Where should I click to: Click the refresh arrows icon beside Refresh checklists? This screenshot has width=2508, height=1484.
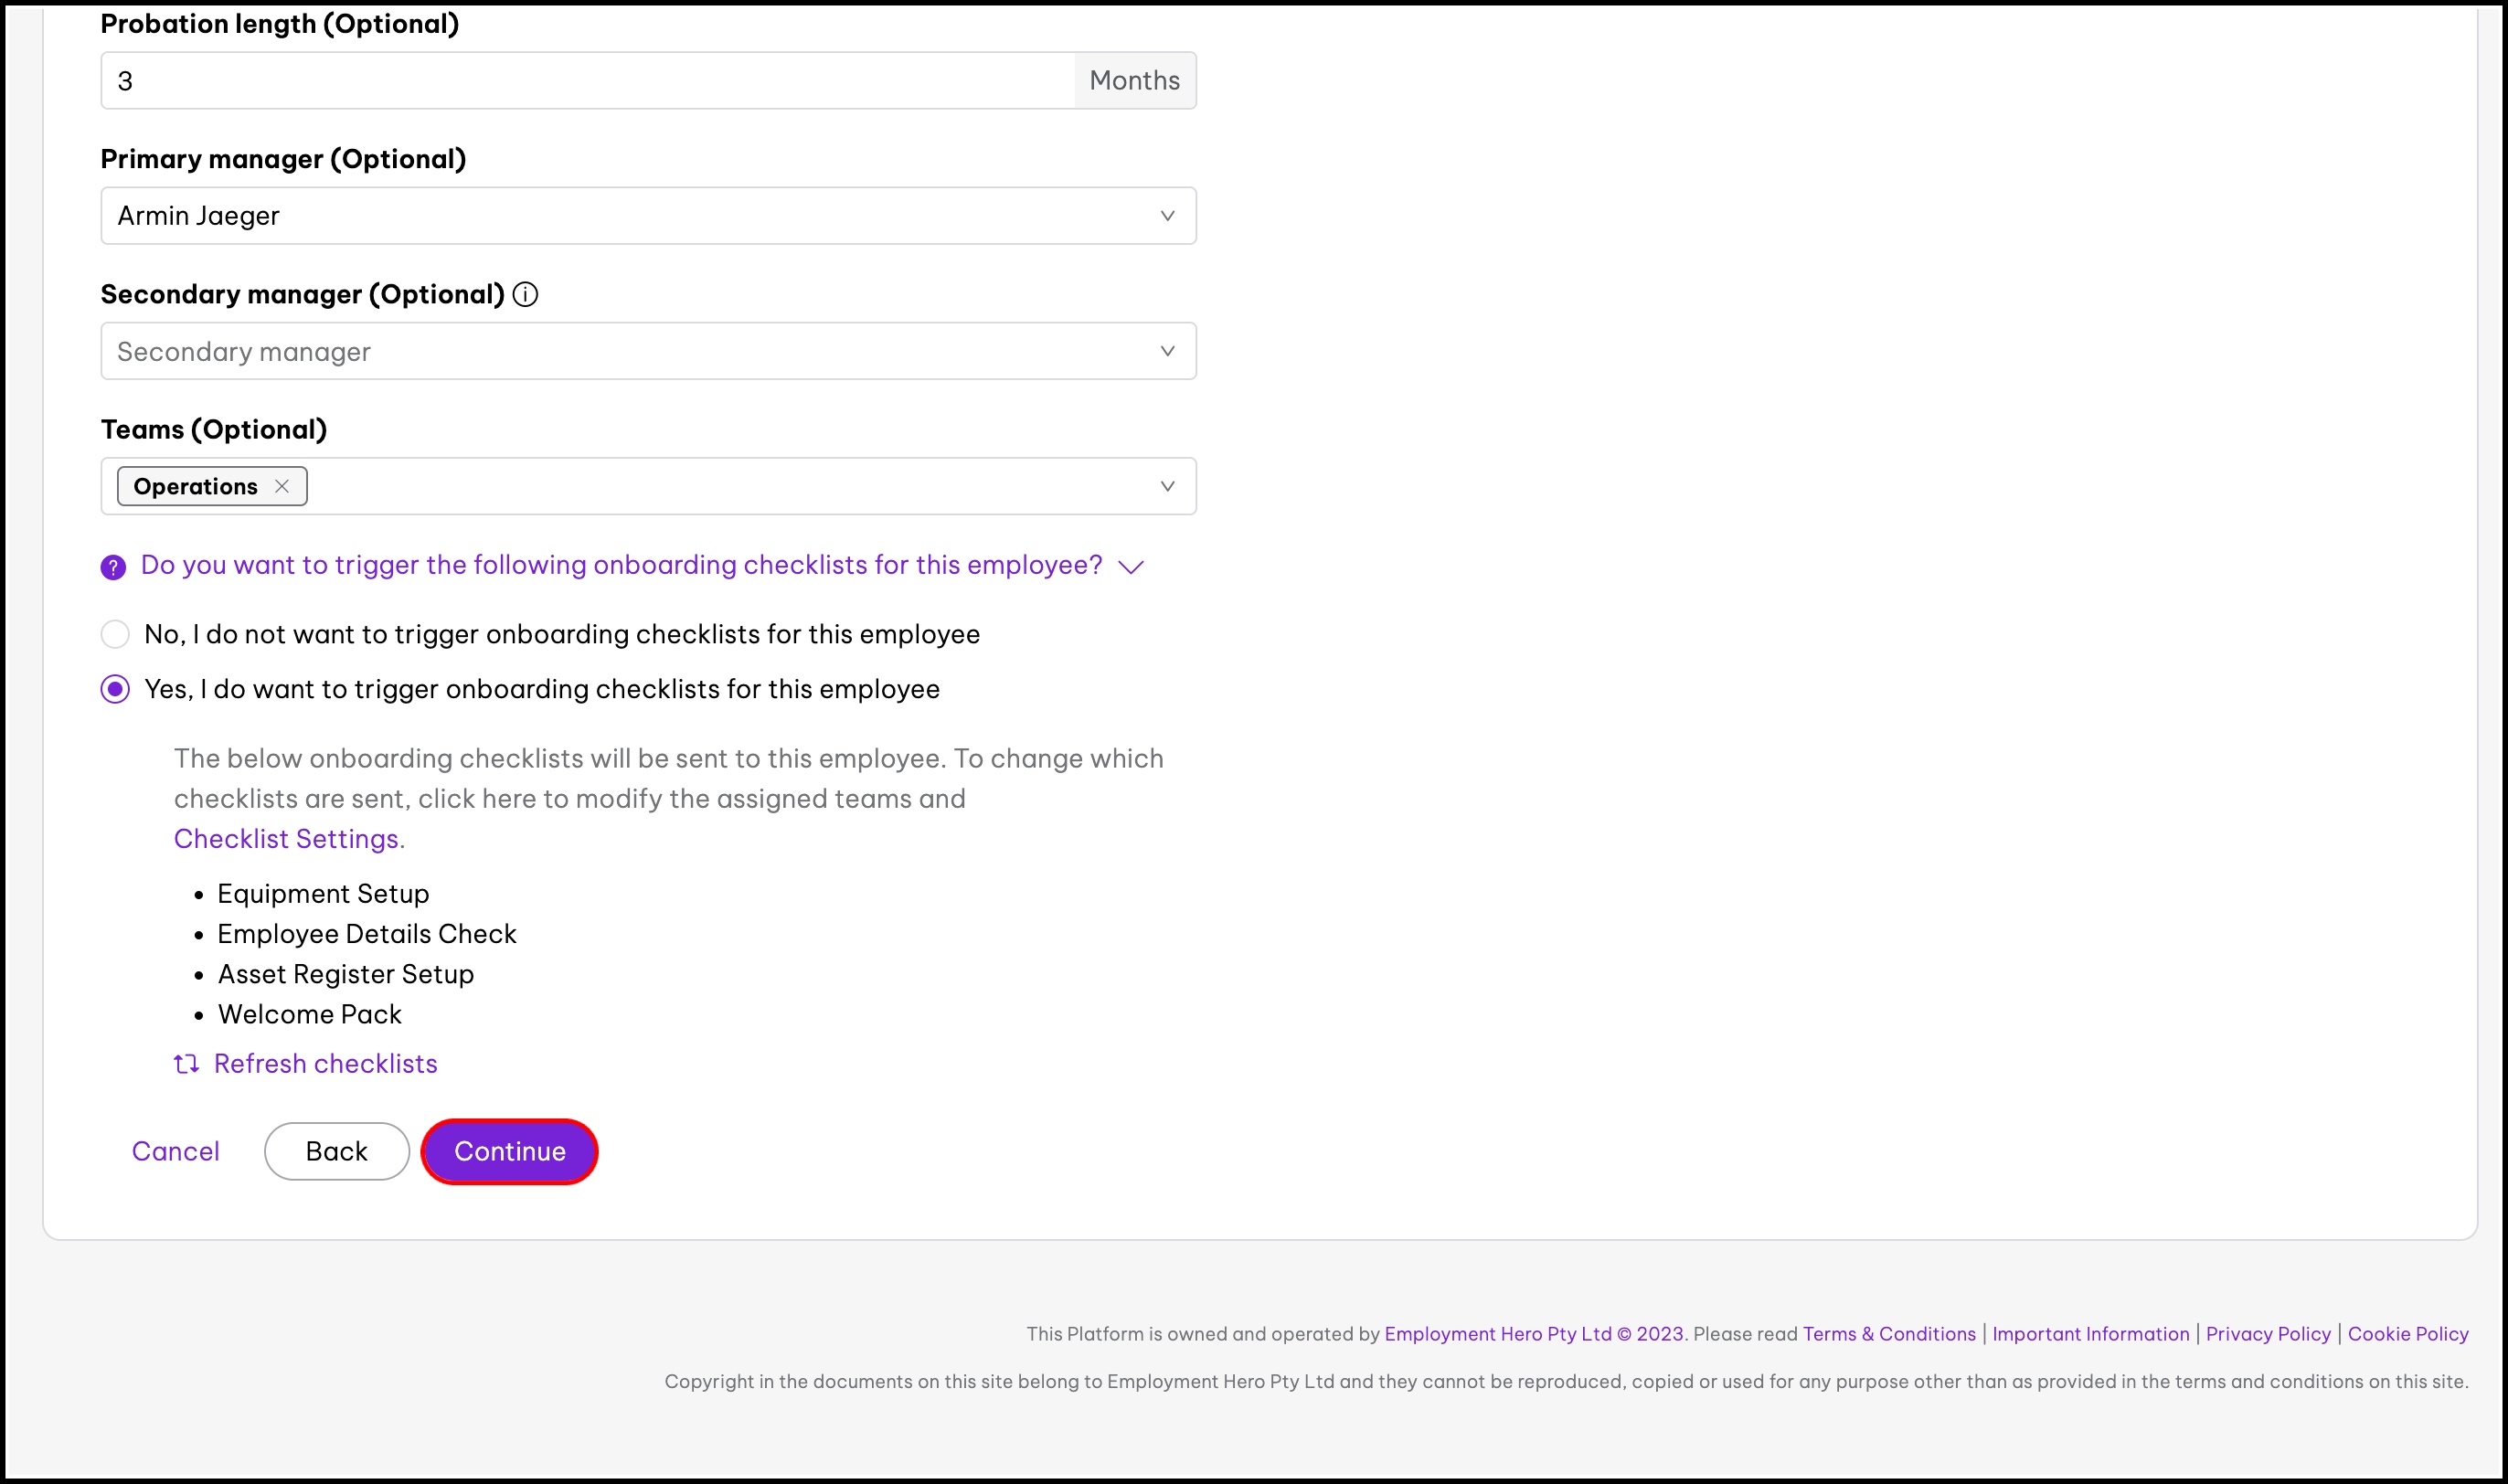pyautogui.click(x=186, y=1063)
